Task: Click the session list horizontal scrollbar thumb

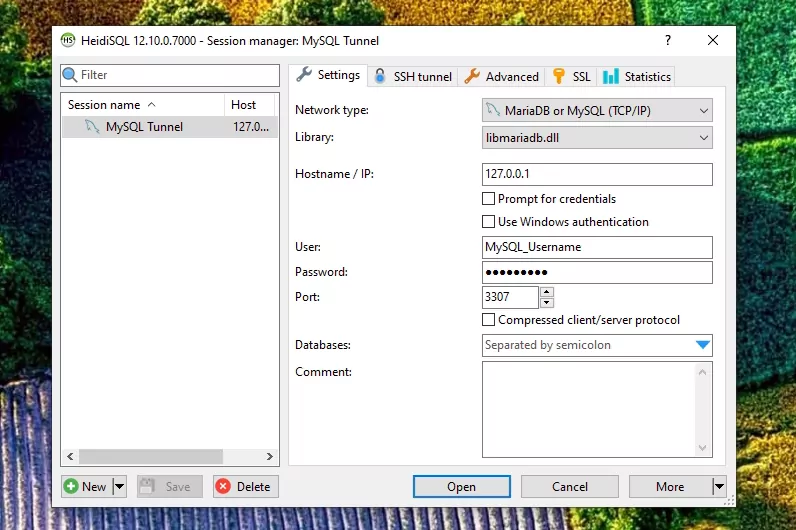Action: coord(151,456)
